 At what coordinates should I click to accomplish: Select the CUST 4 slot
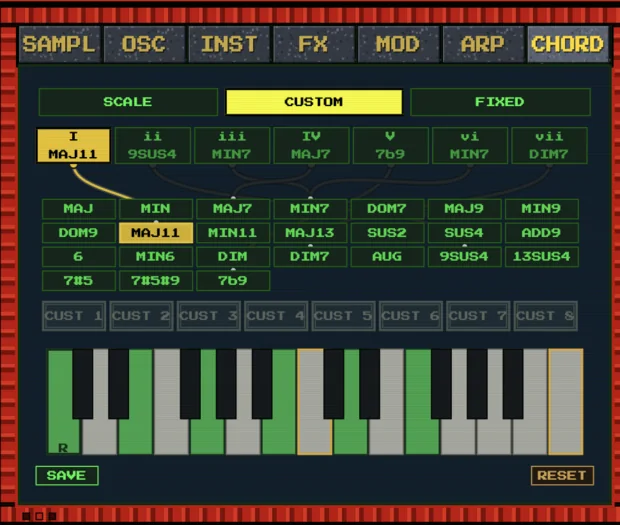[276, 316]
